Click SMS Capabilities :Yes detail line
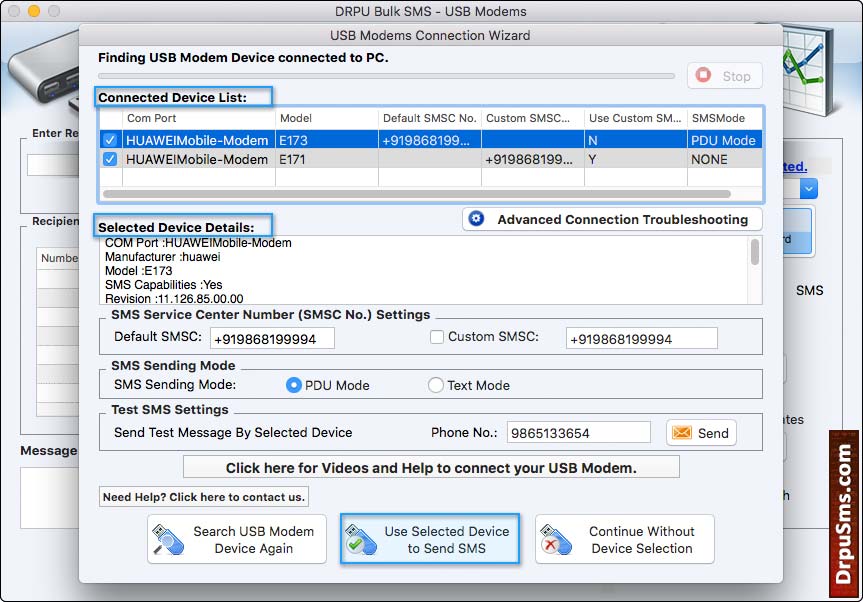863x602 pixels. pyautogui.click(x=163, y=285)
